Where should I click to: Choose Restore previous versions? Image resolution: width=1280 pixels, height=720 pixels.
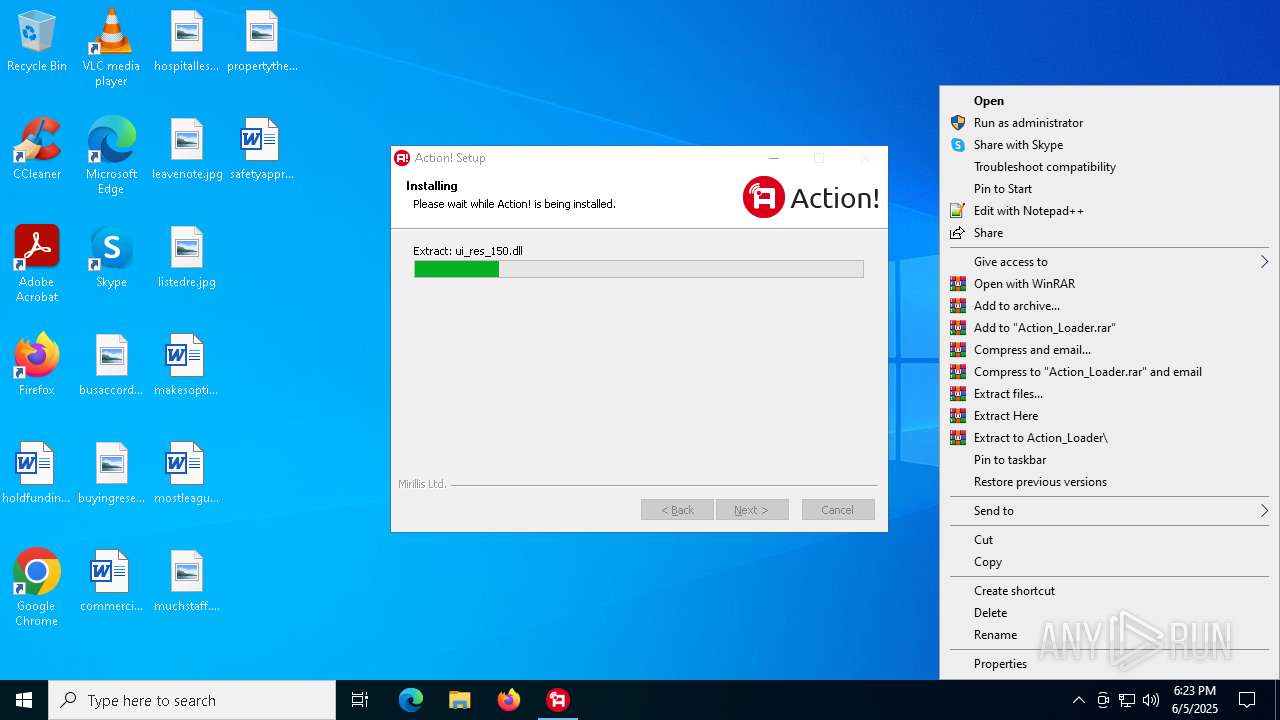1108,481
